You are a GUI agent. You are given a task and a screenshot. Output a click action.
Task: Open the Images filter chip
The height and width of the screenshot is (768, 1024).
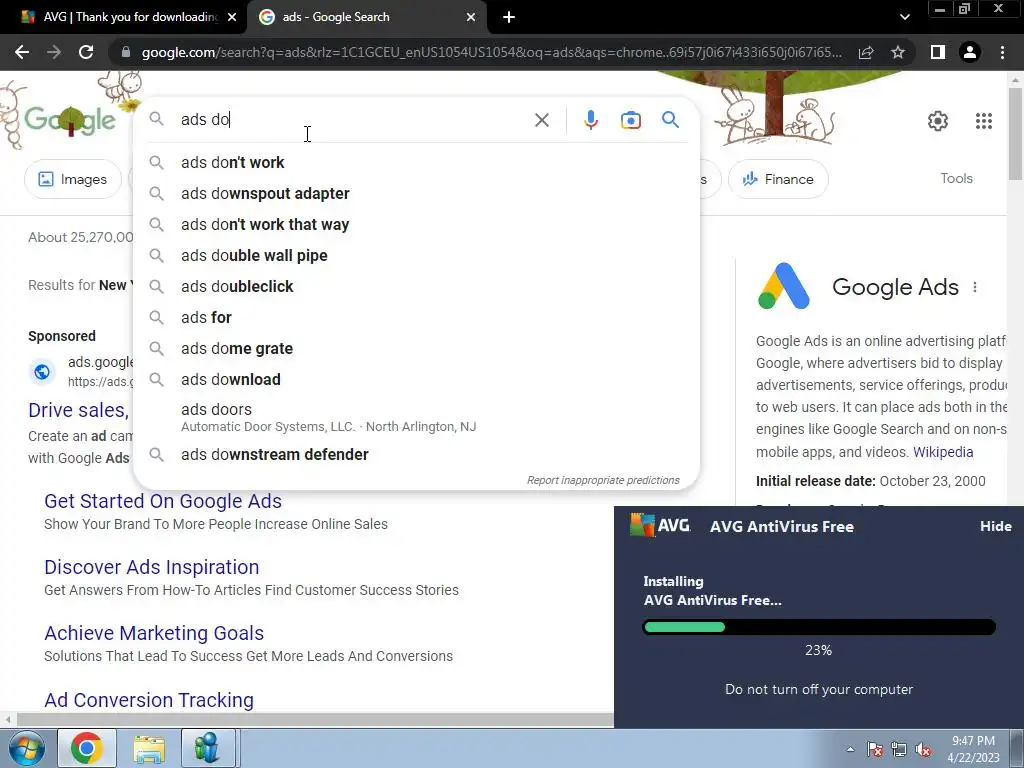coord(72,179)
